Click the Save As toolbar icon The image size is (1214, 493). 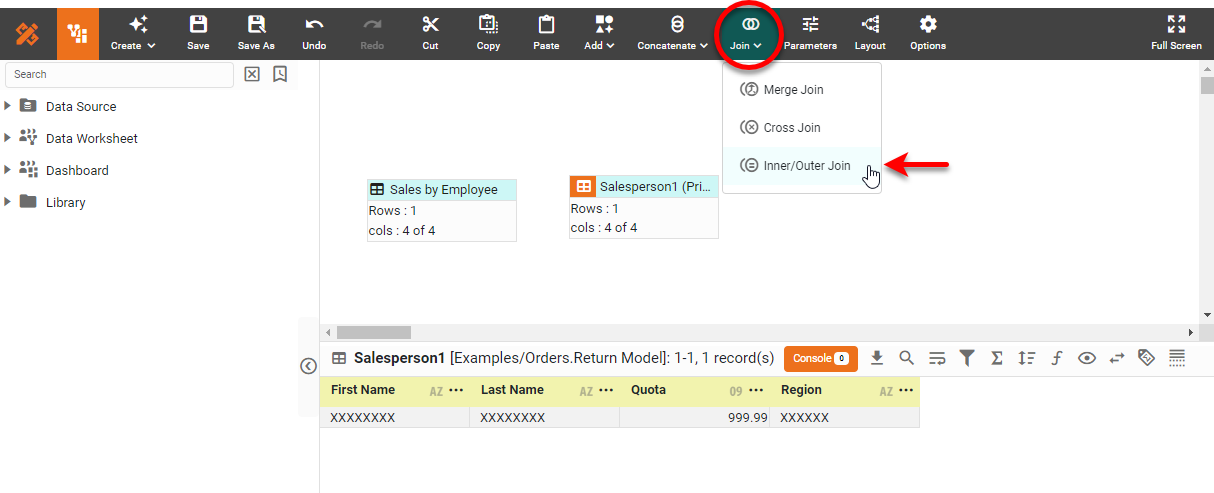tap(256, 33)
